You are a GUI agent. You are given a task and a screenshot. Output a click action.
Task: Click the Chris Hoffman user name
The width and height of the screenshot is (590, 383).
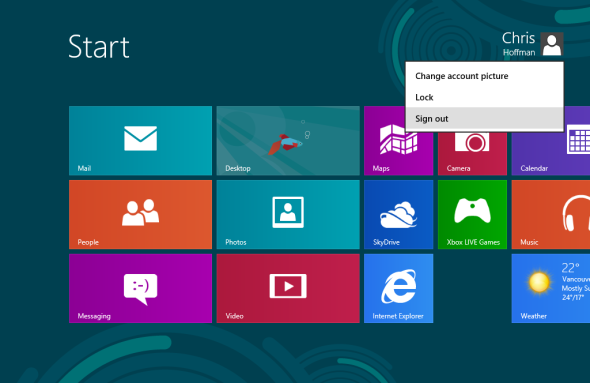pos(519,44)
